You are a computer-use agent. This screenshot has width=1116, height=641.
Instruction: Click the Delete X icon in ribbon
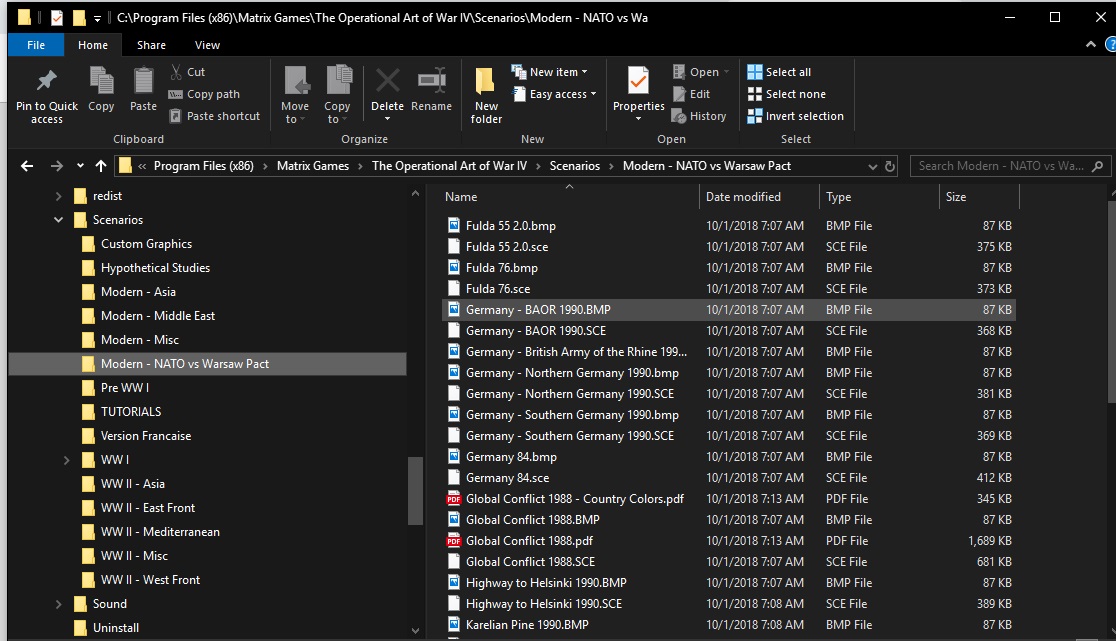pyautogui.click(x=387, y=80)
